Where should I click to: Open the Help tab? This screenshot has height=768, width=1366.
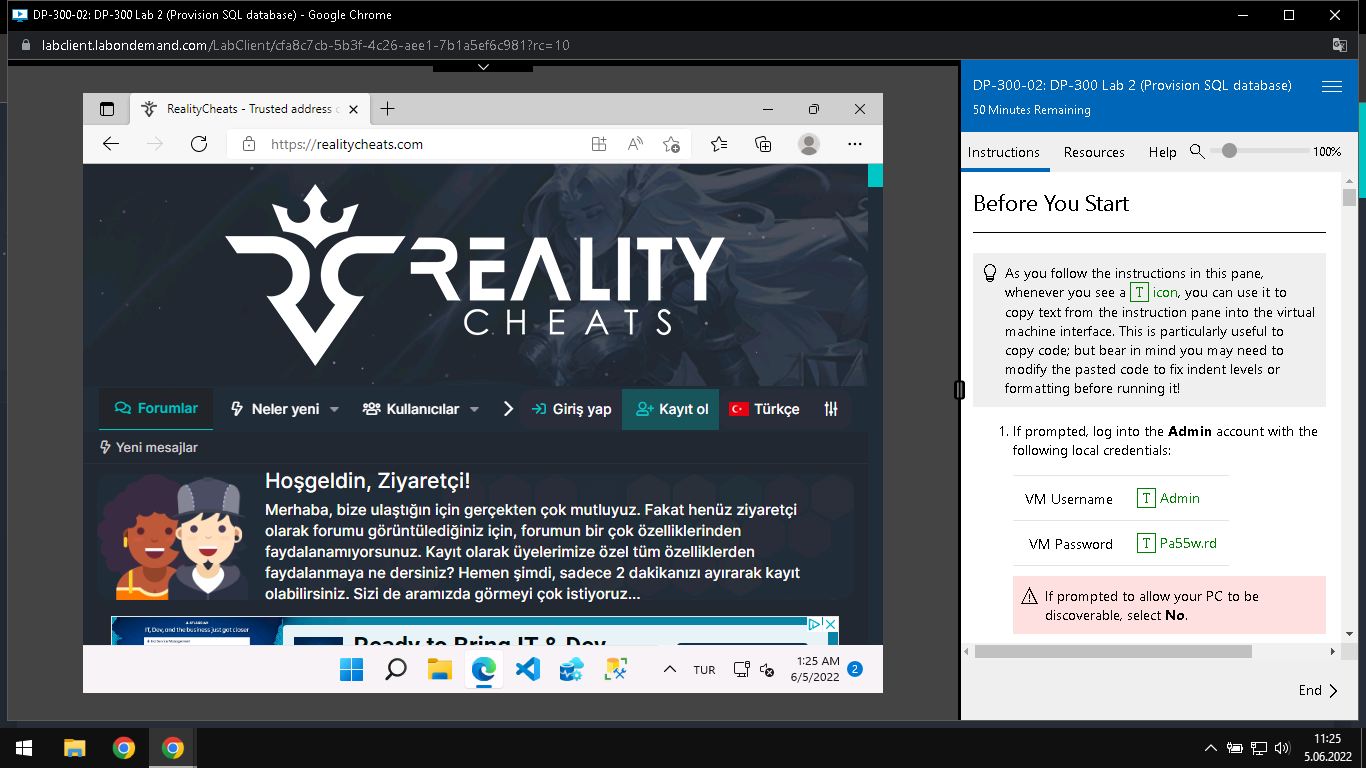click(1163, 152)
